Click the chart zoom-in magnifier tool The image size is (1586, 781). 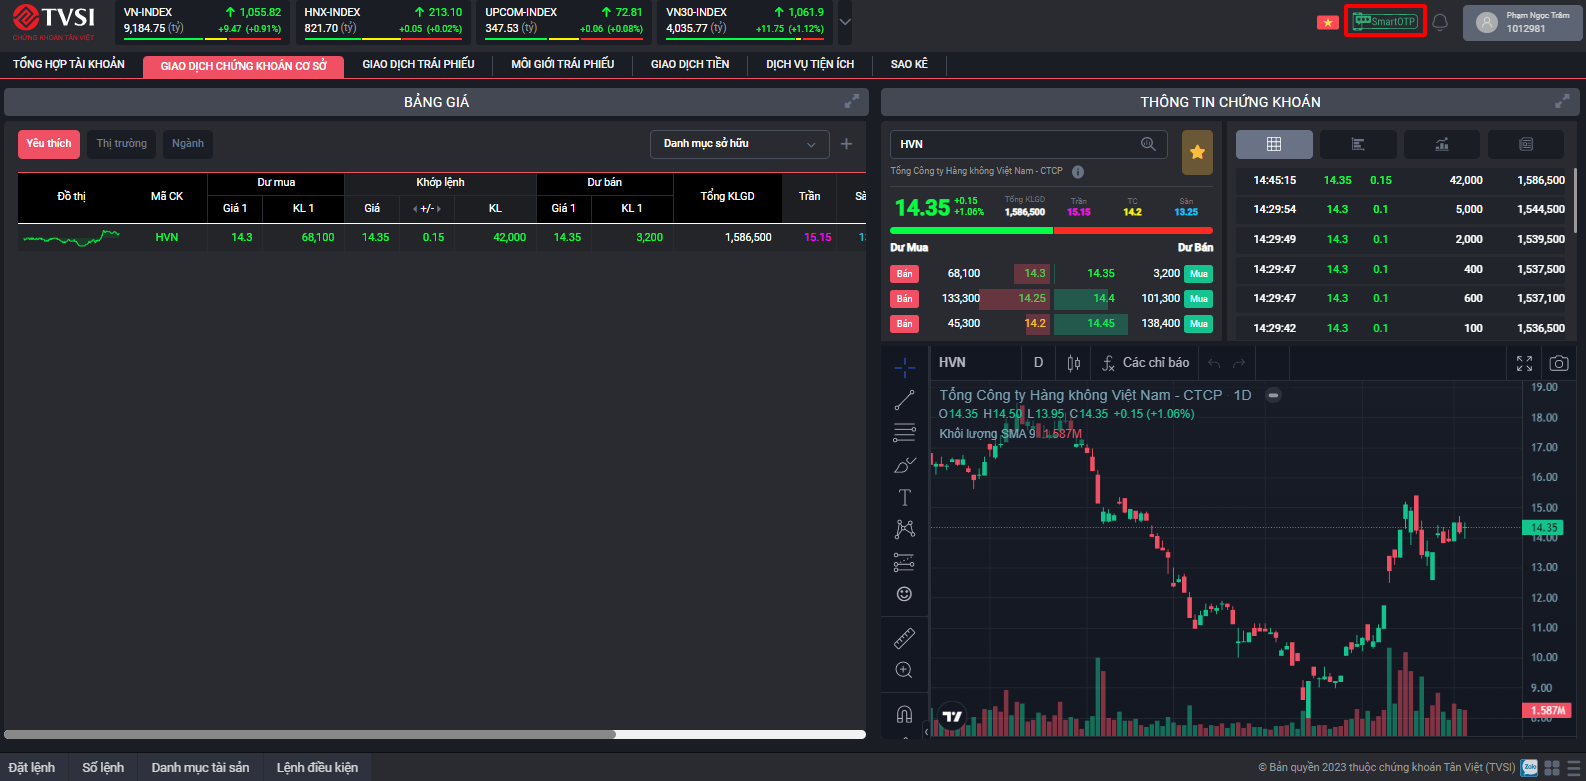(x=904, y=670)
